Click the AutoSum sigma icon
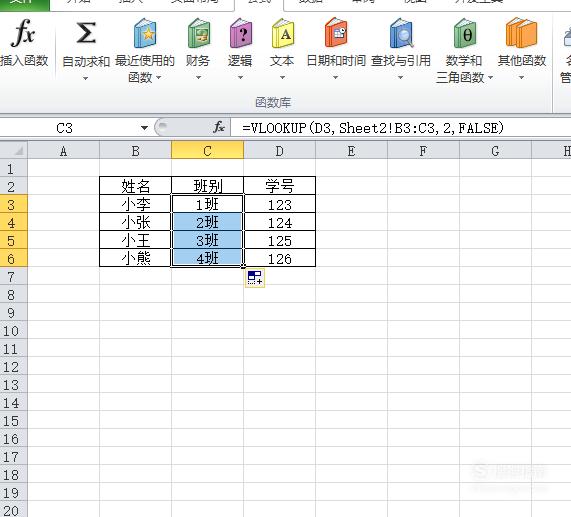Viewport: 571px width, 517px height. click(x=86, y=33)
